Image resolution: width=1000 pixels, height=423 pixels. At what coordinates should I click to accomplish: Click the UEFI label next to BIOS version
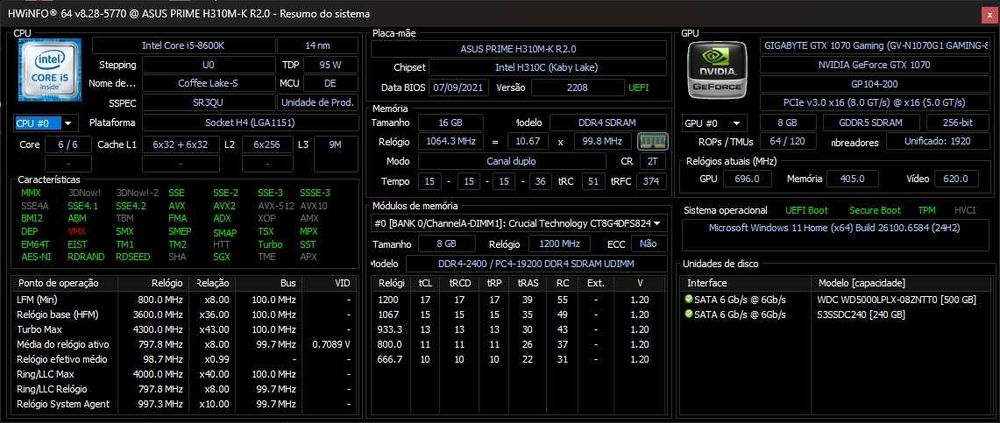tap(639, 87)
